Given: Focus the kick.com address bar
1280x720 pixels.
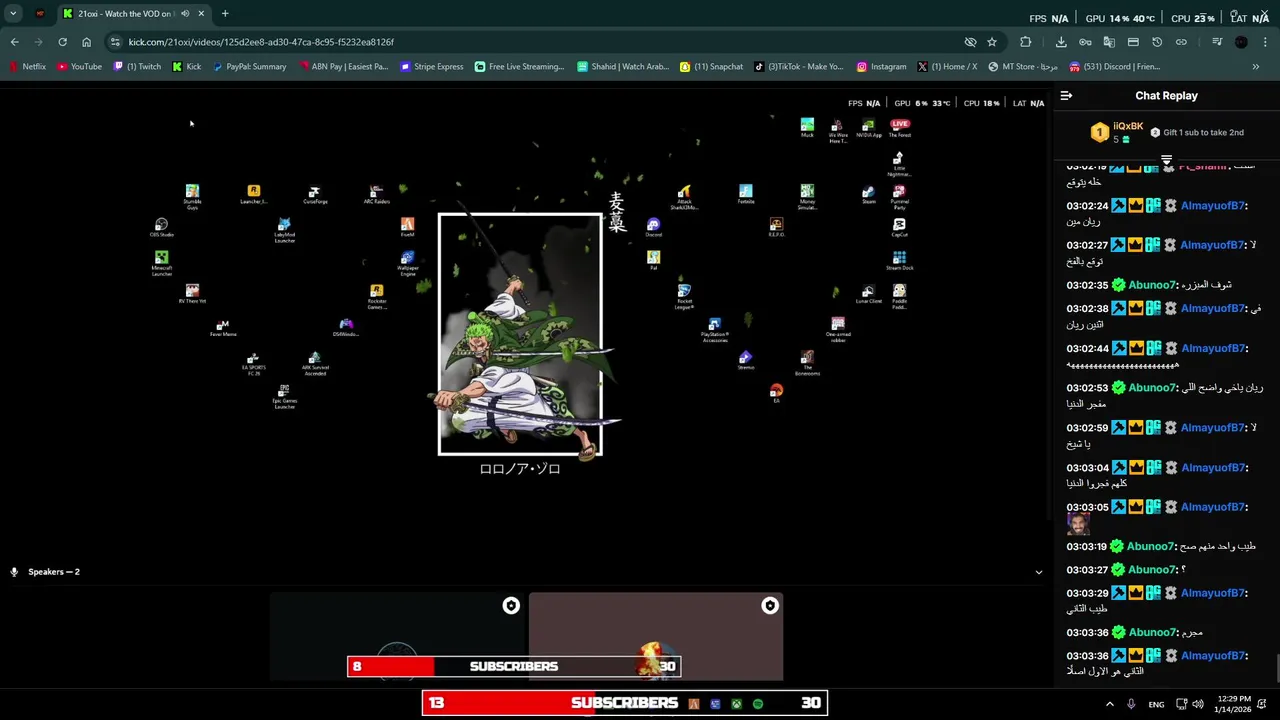Looking at the screenshot, I should (x=540, y=42).
